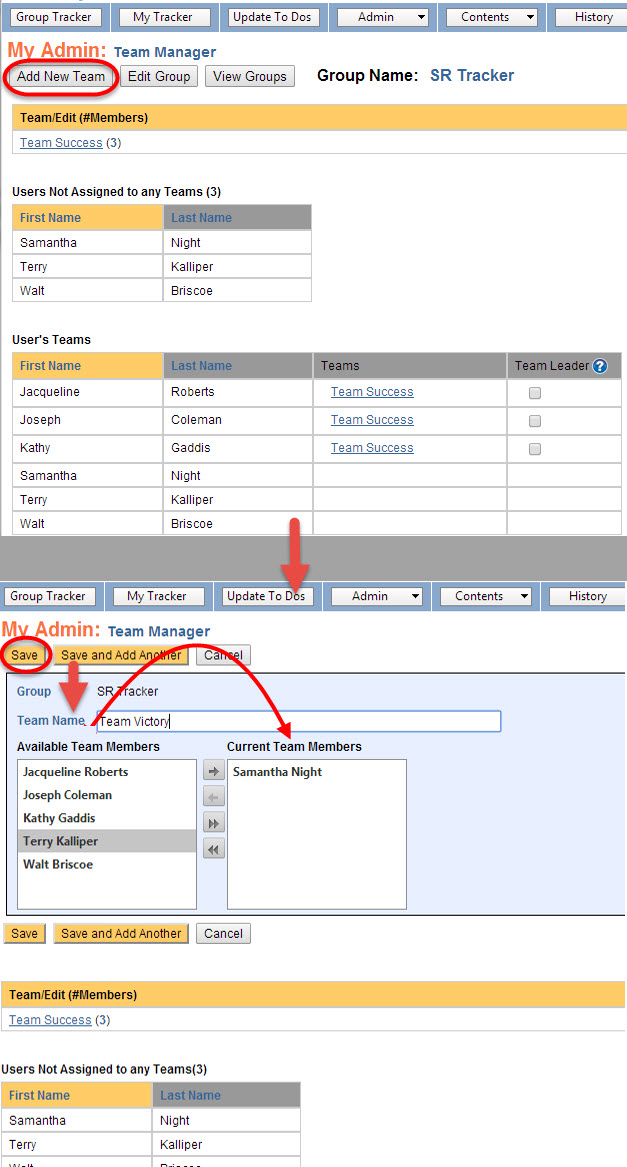Go to History in the topmost navigation bar
Screen dimensions: 627x1167
point(594,17)
